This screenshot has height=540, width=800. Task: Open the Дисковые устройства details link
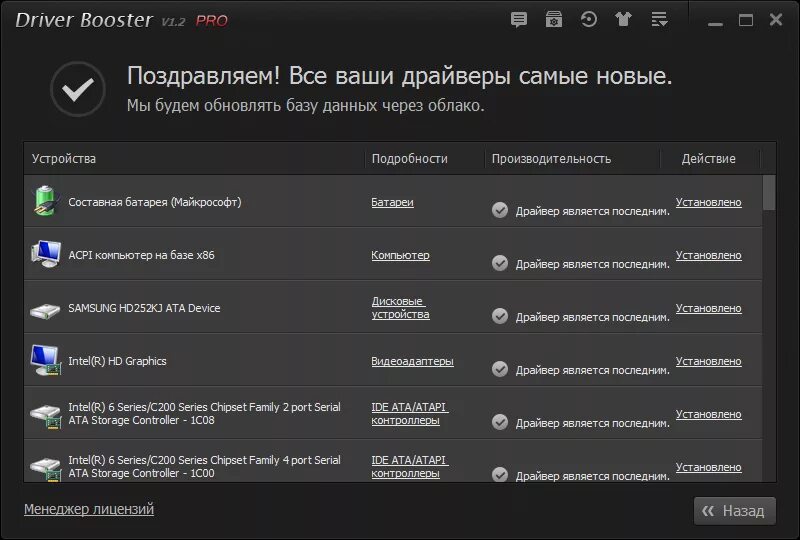(x=401, y=308)
